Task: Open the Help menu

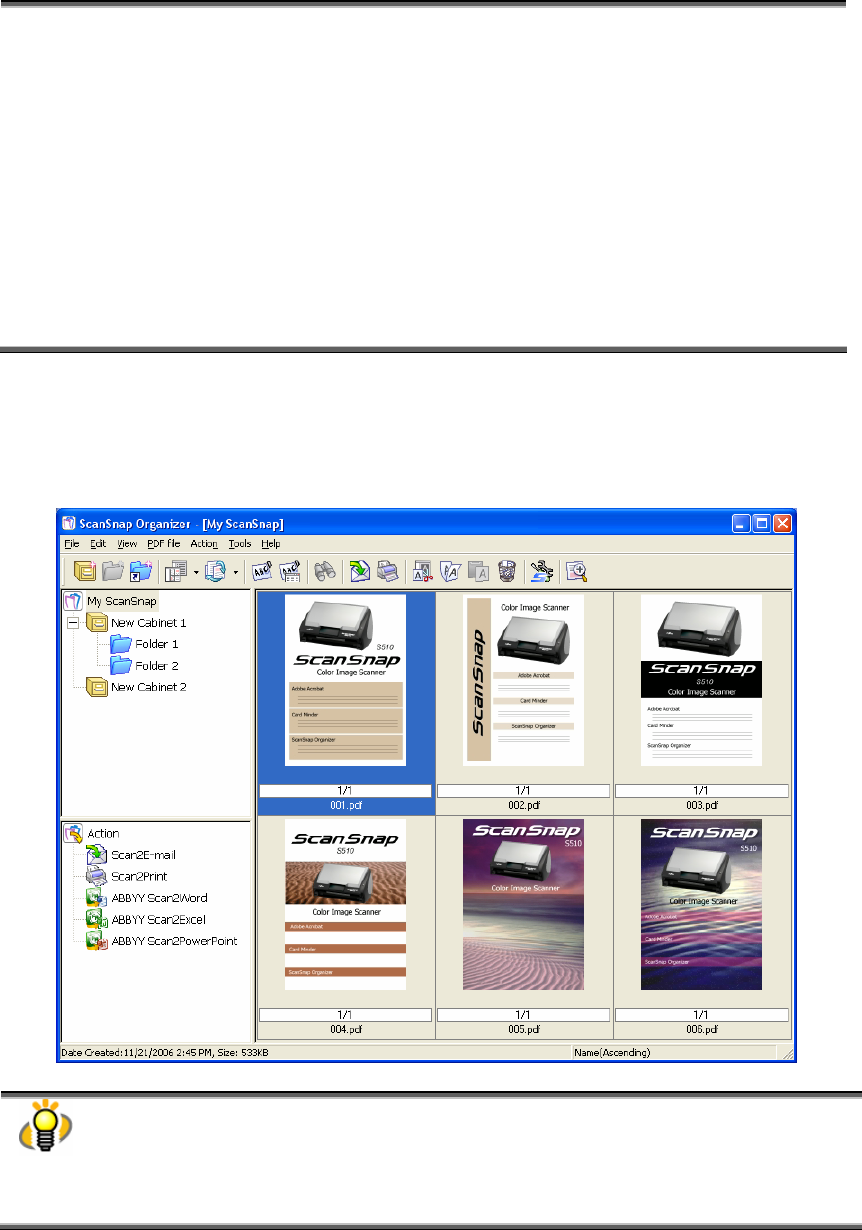Action: tap(272, 544)
